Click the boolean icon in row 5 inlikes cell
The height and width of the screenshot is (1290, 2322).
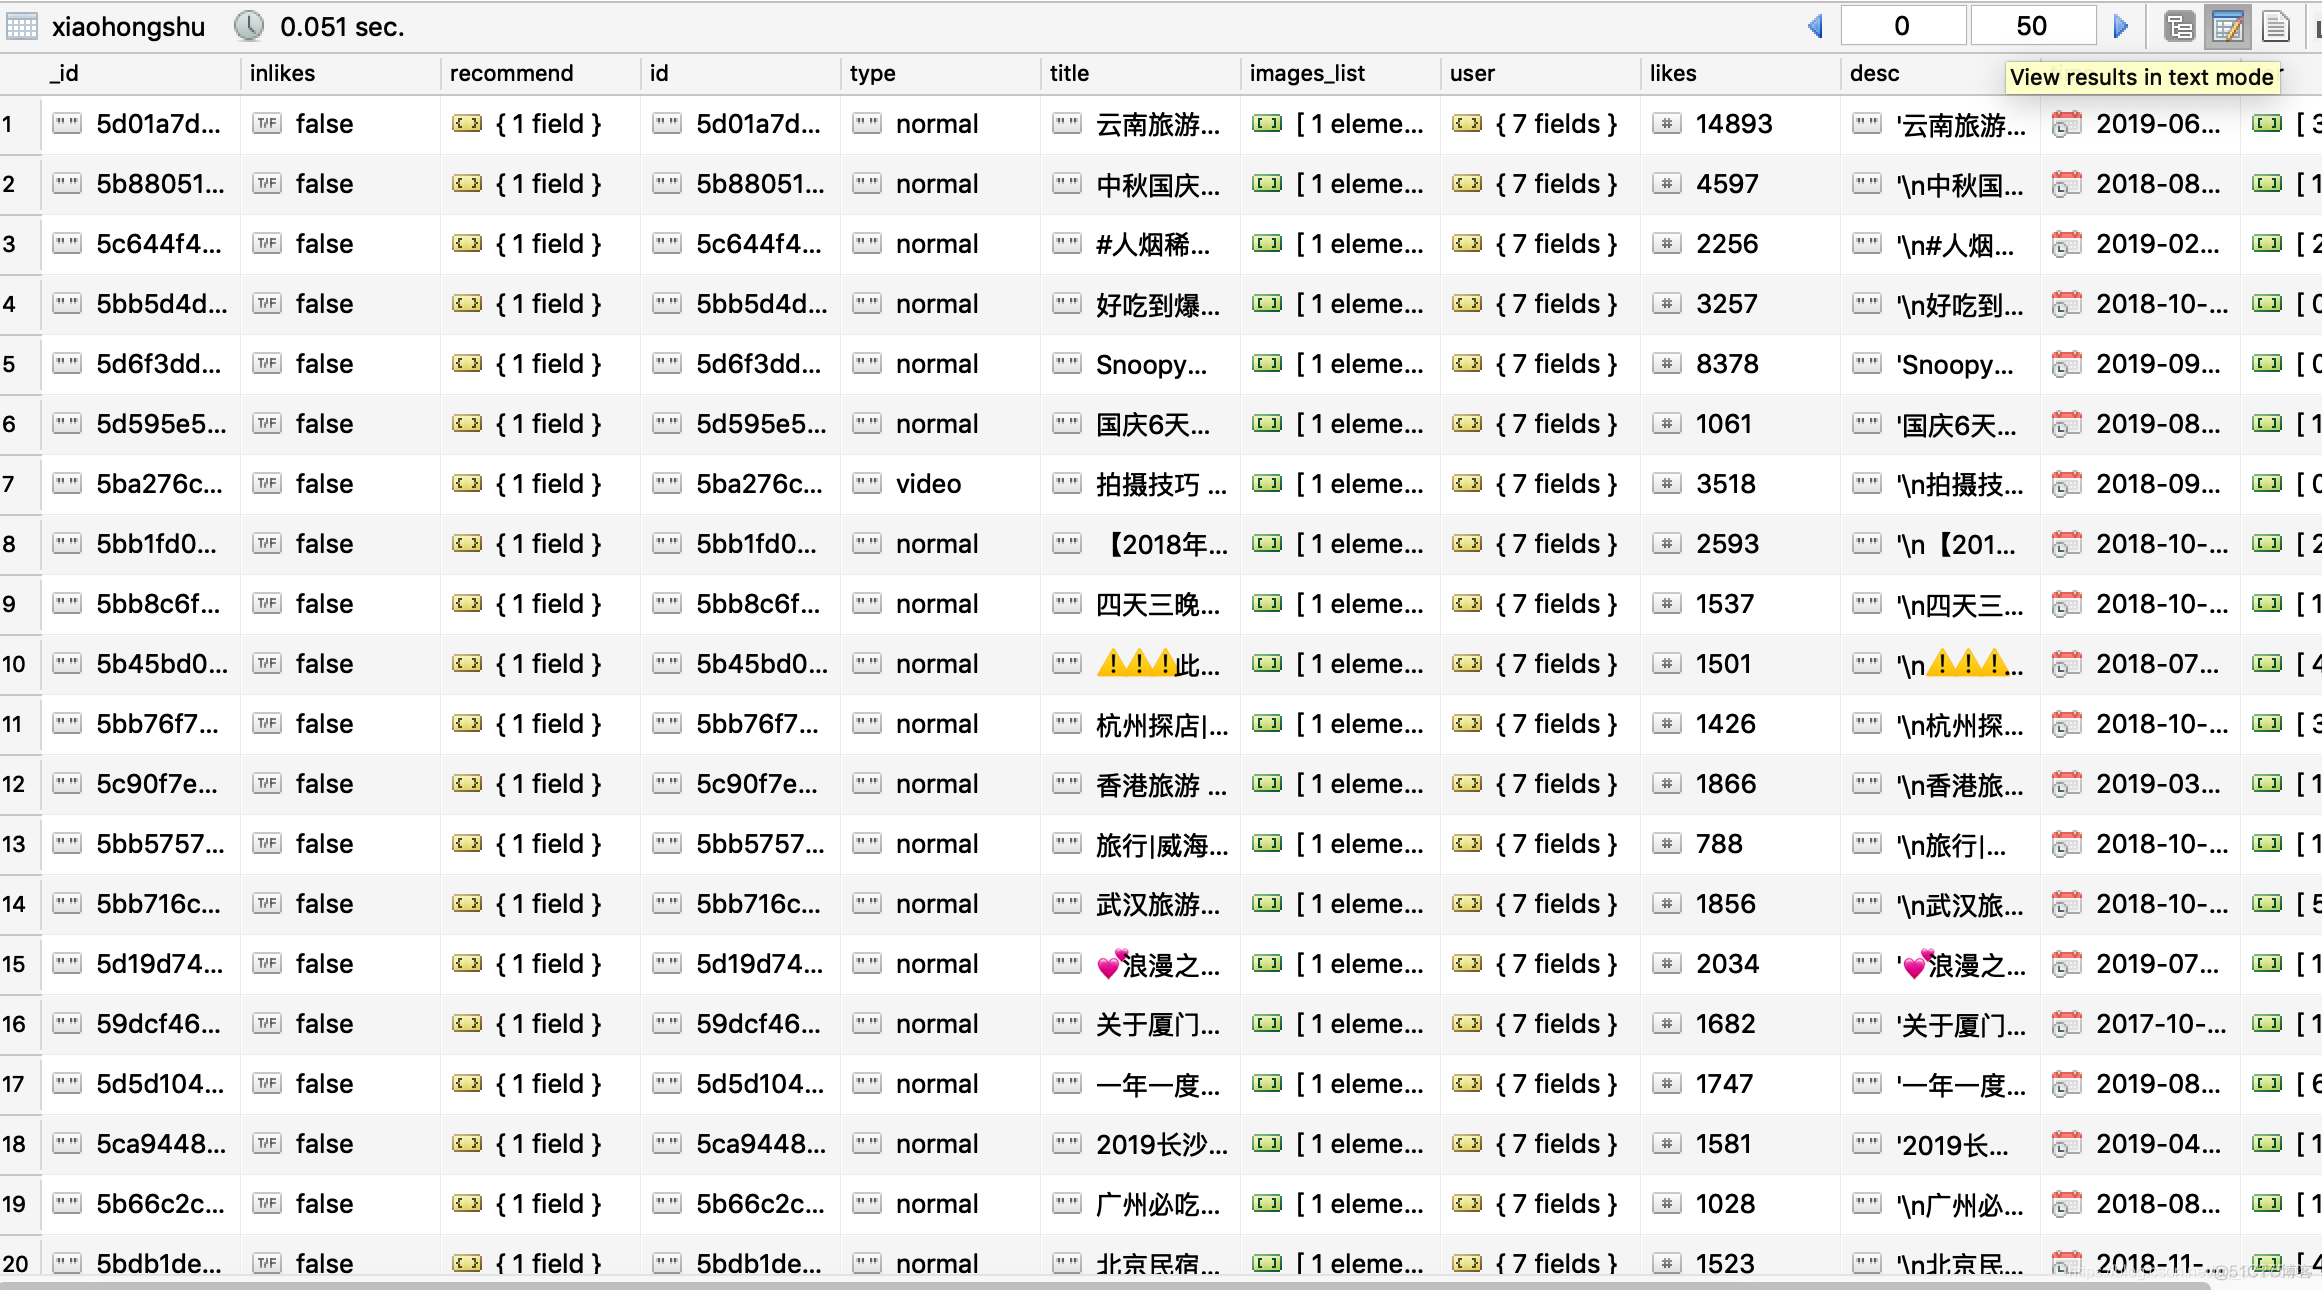point(267,364)
